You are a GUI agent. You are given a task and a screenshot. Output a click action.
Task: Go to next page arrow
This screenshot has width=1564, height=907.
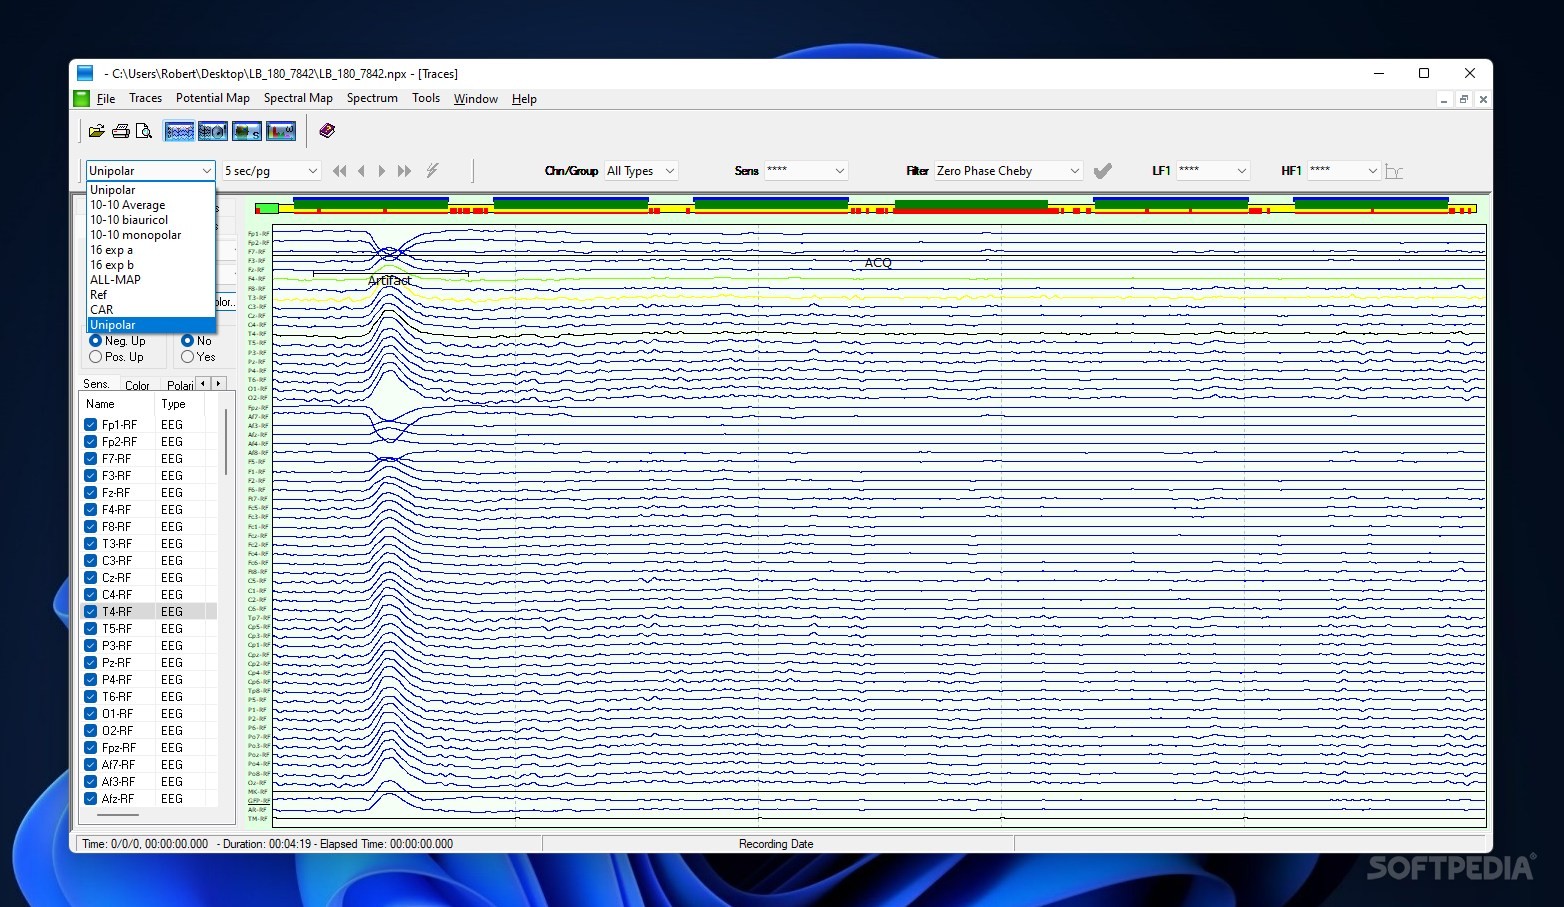pos(382,171)
